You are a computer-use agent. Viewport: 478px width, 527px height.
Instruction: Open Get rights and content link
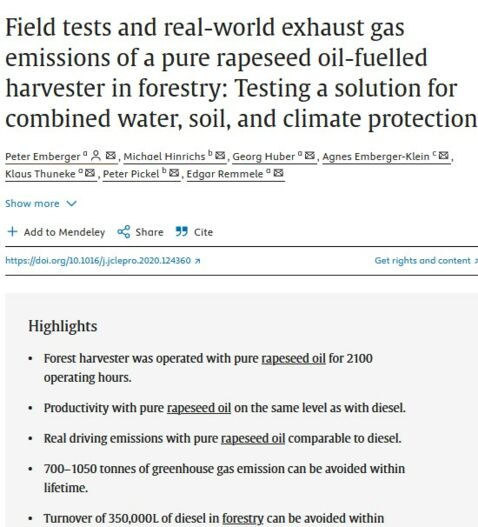coord(426,260)
